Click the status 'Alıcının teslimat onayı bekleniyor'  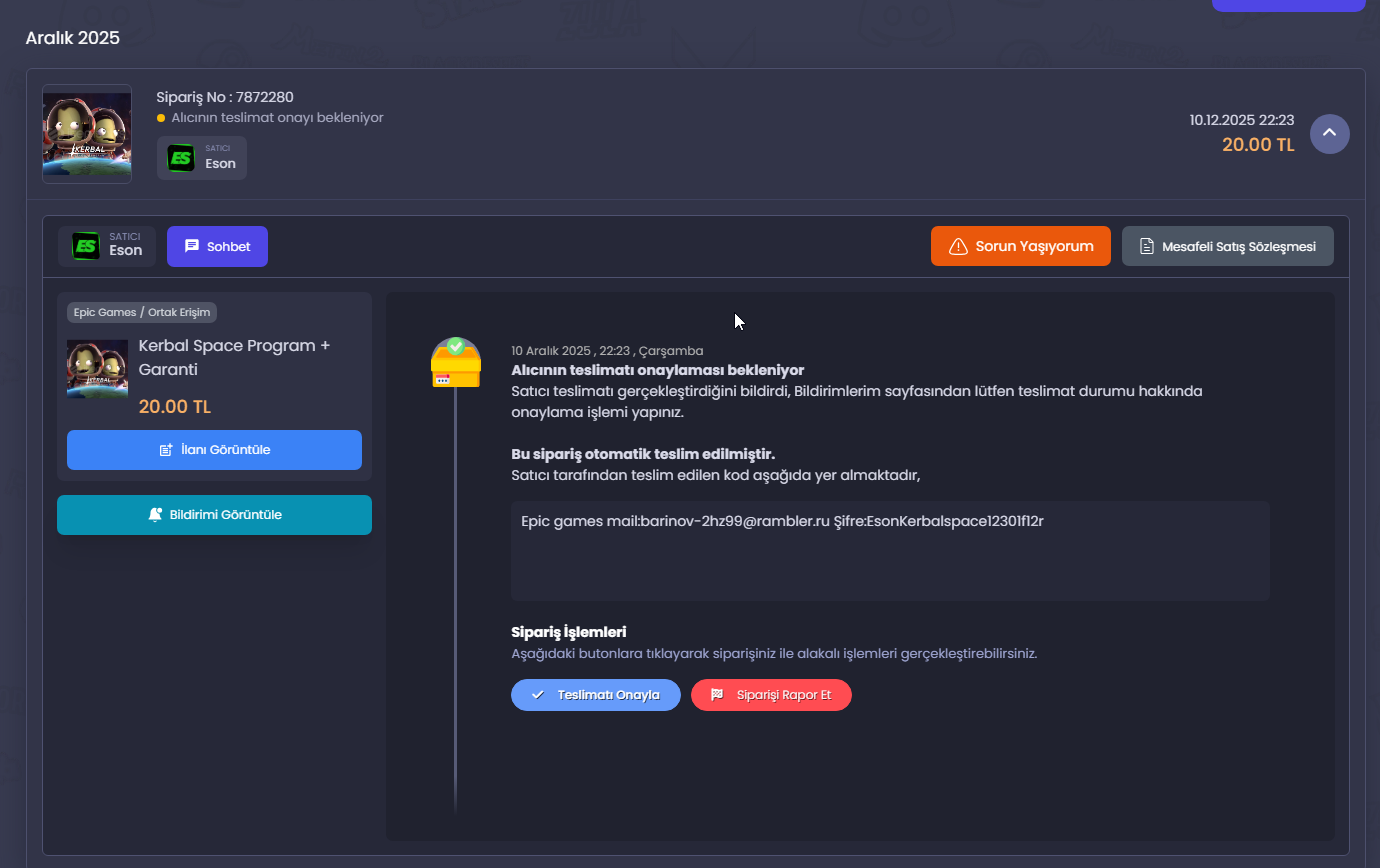tap(277, 118)
